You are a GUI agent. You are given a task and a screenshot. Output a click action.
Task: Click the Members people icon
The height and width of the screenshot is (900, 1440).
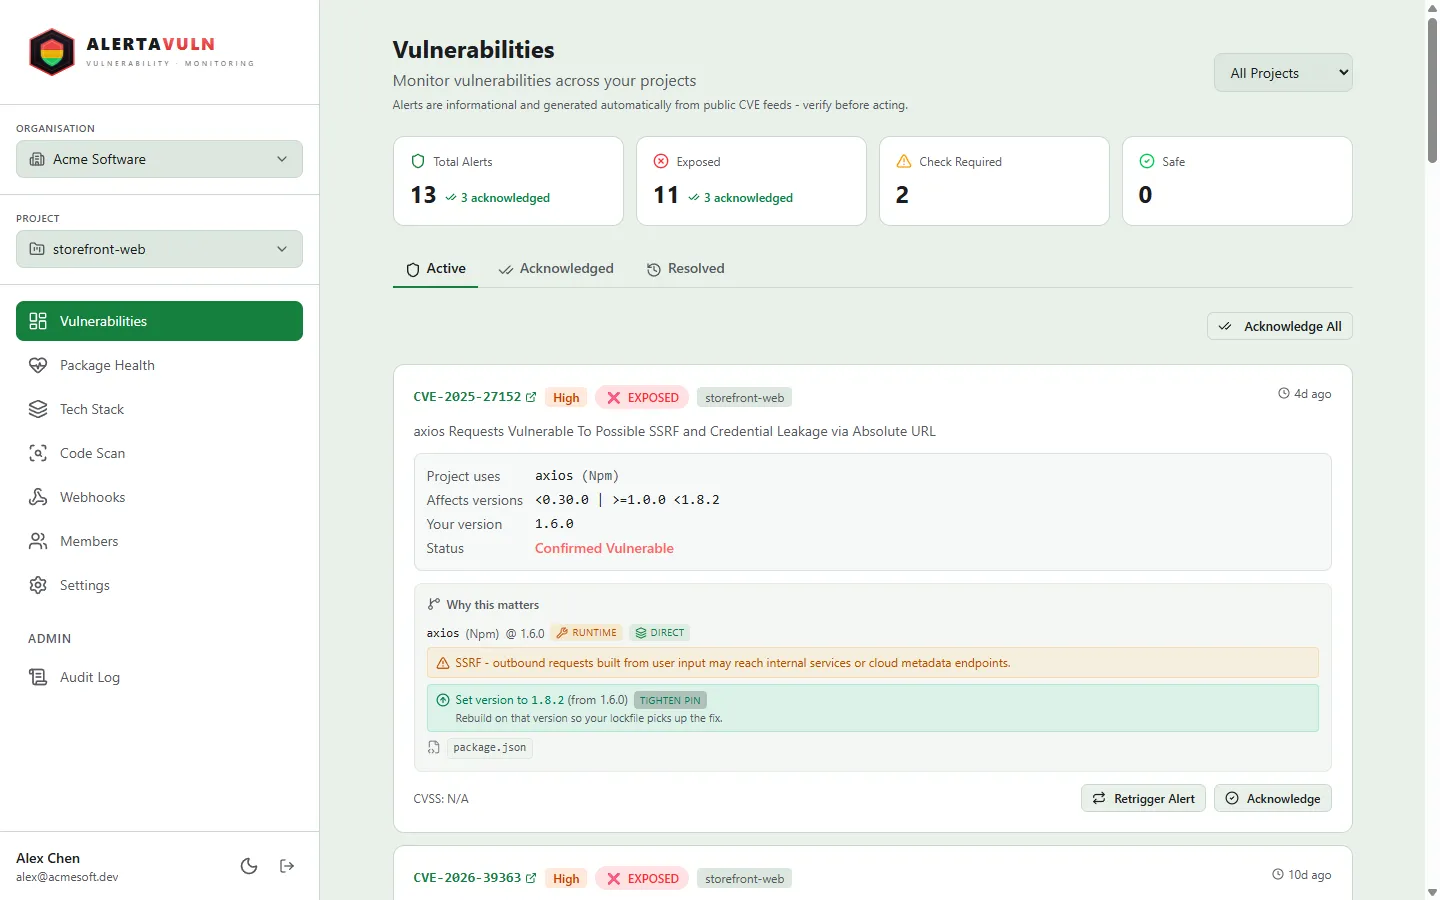(38, 541)
